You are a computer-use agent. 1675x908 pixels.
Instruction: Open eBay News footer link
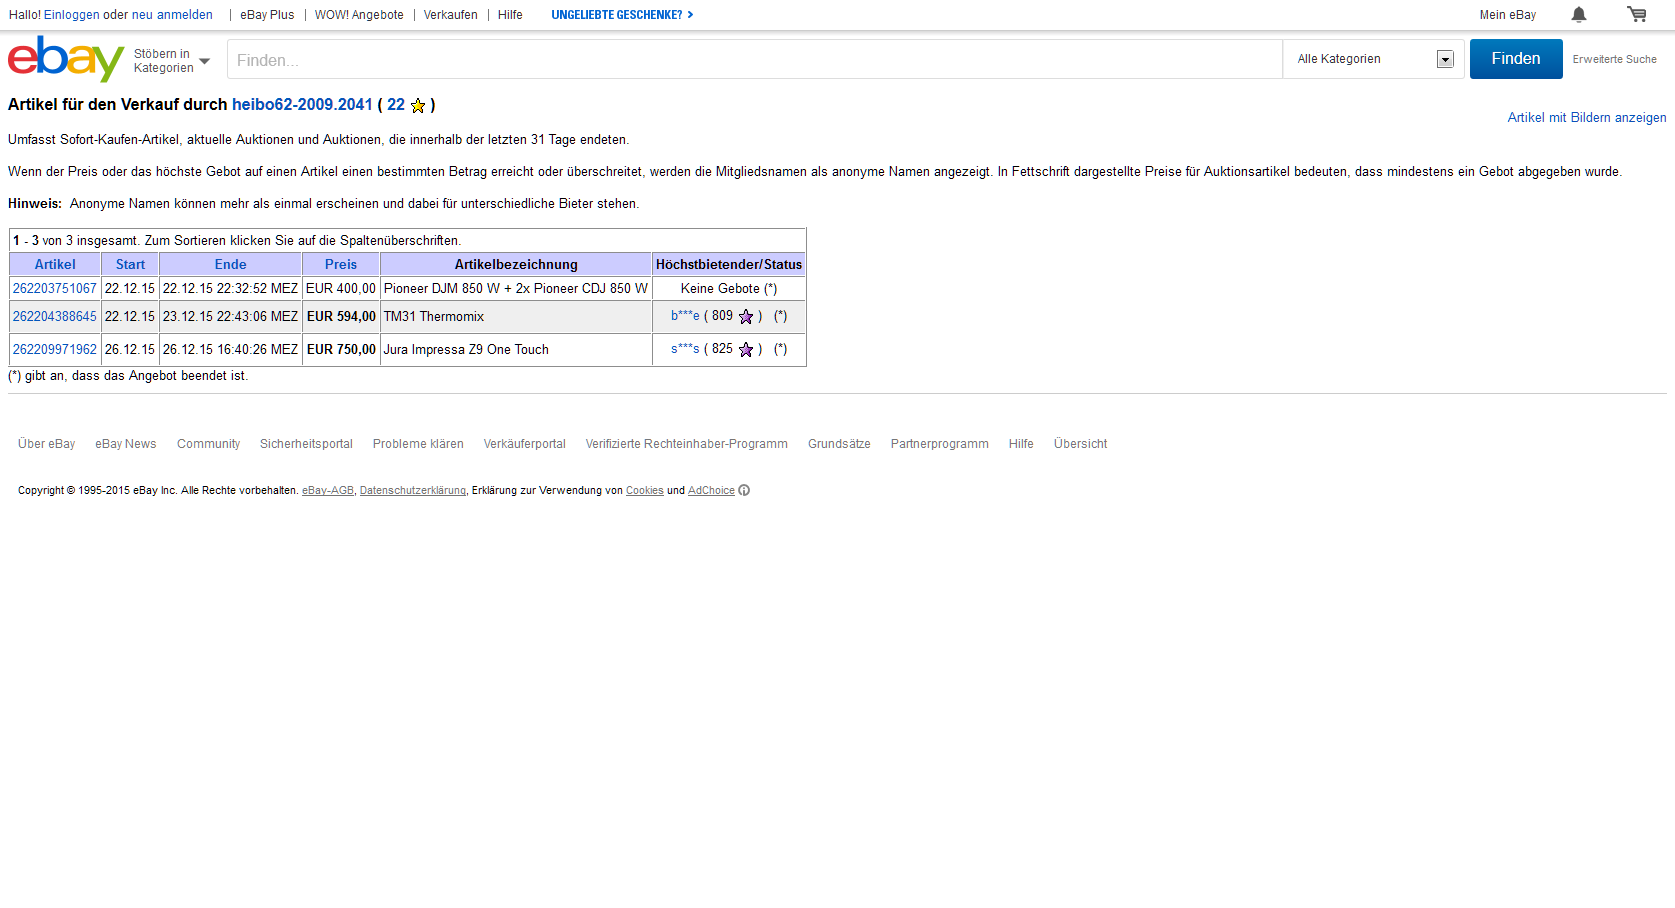pos(126,444)
